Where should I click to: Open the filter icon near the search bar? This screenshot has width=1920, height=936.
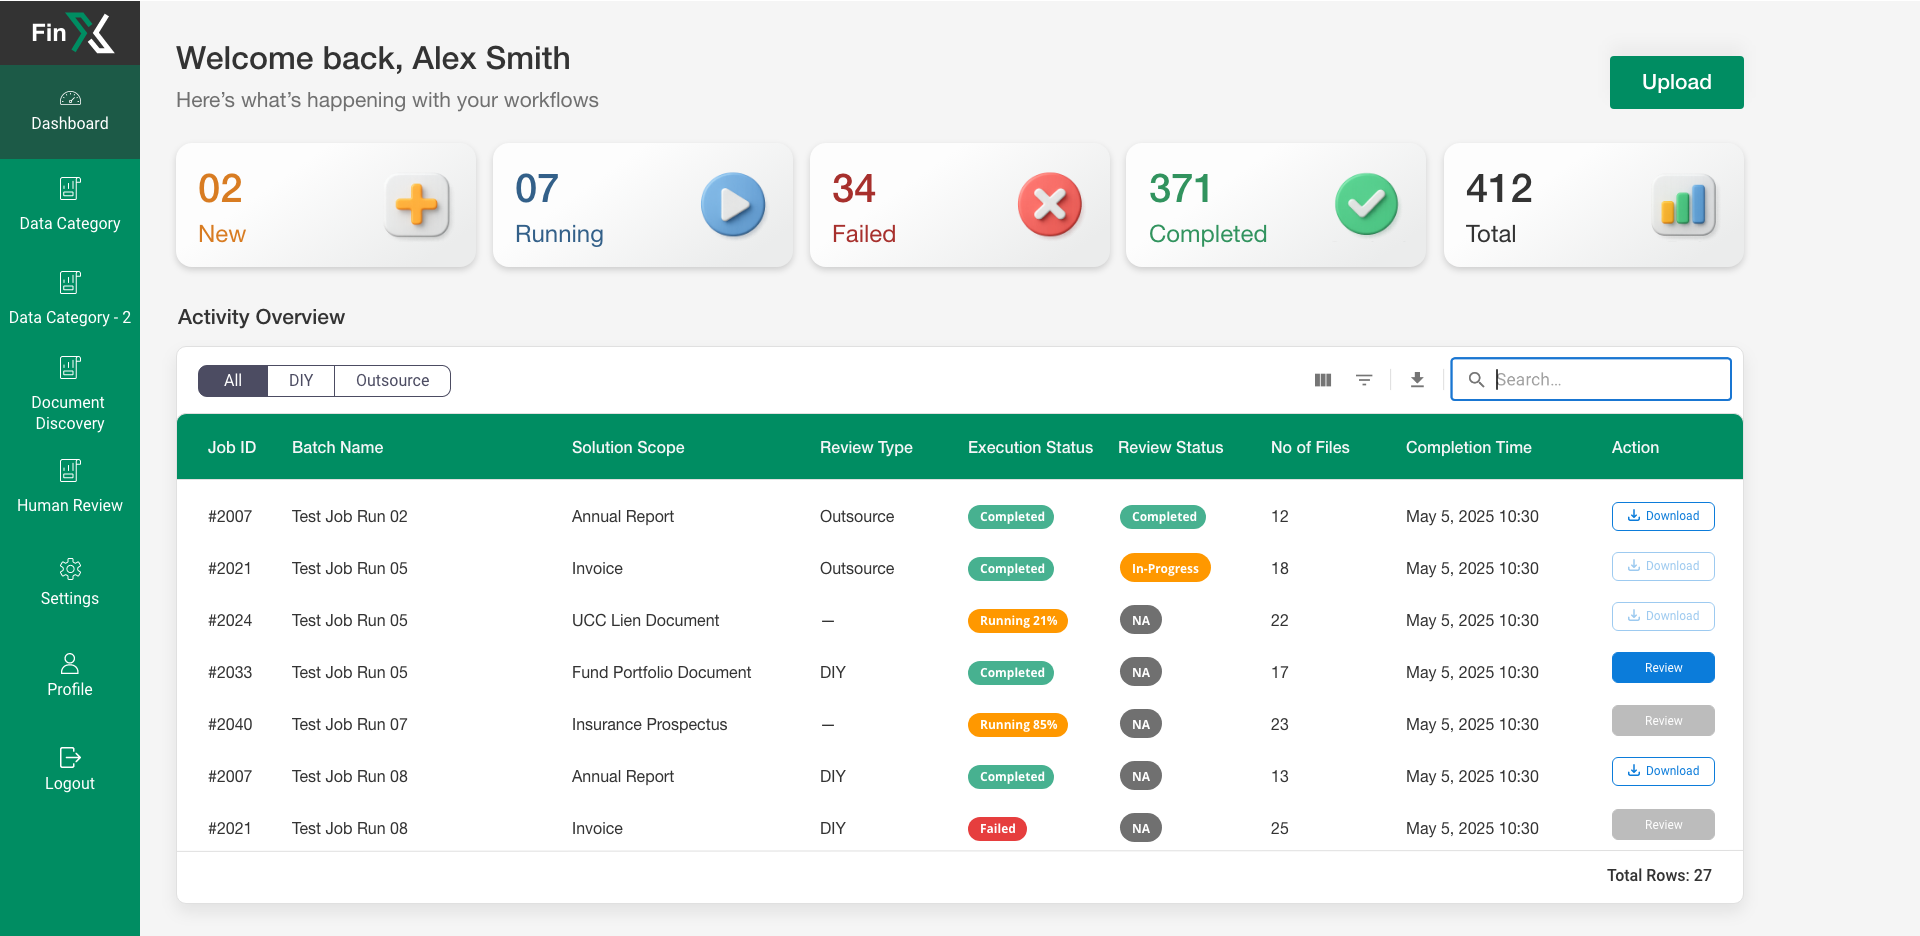tap(1365, 380)
